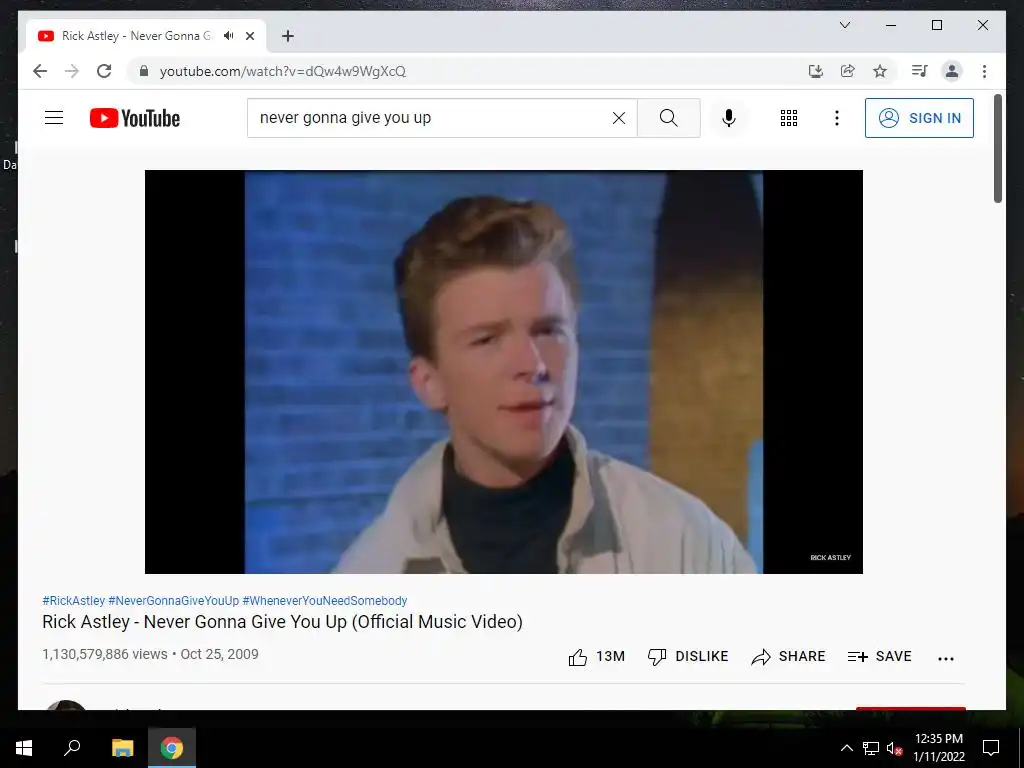Click the address bar URL

coord(283,71)
